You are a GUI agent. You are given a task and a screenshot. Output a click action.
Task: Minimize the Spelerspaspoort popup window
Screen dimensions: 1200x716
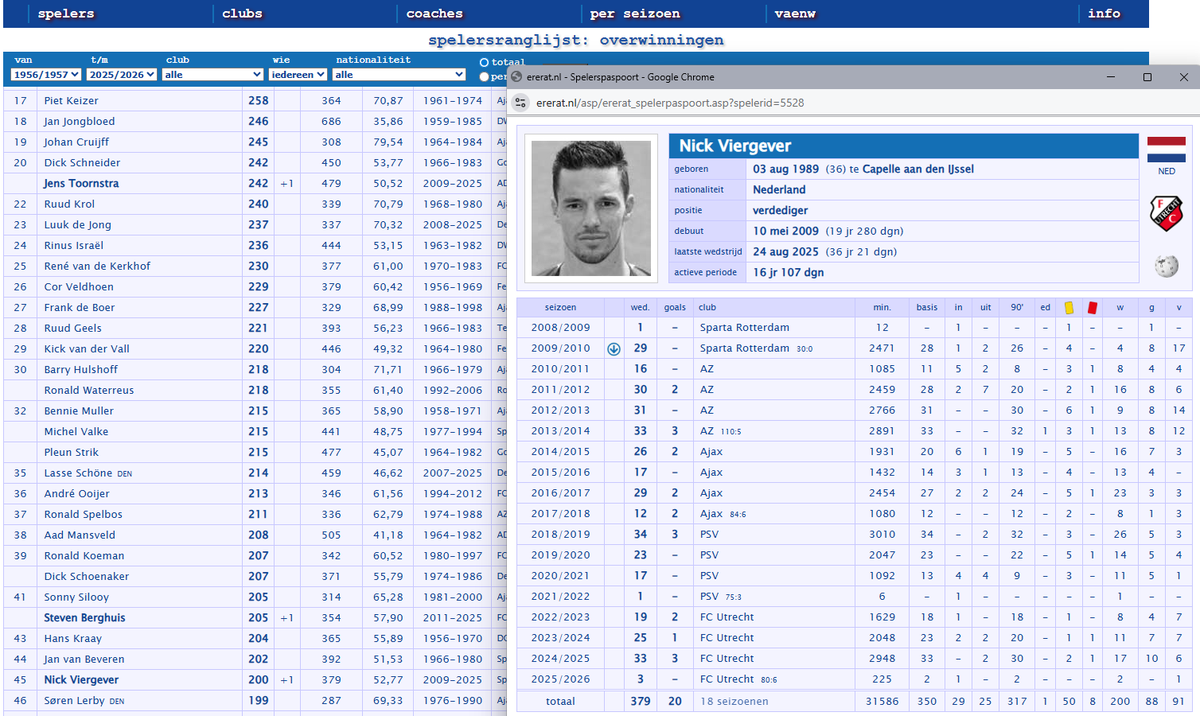[1112, 77]
